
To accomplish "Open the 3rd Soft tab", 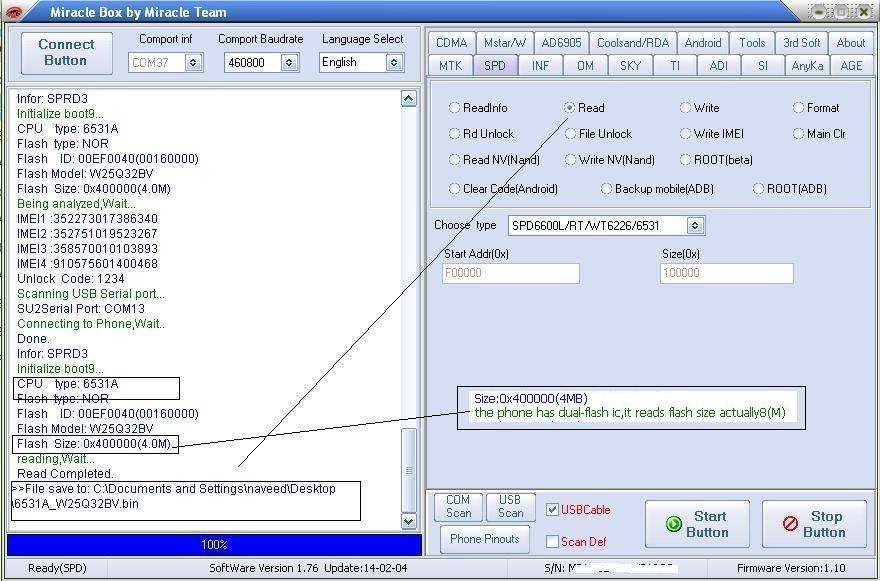I will (x=801, y=43).
